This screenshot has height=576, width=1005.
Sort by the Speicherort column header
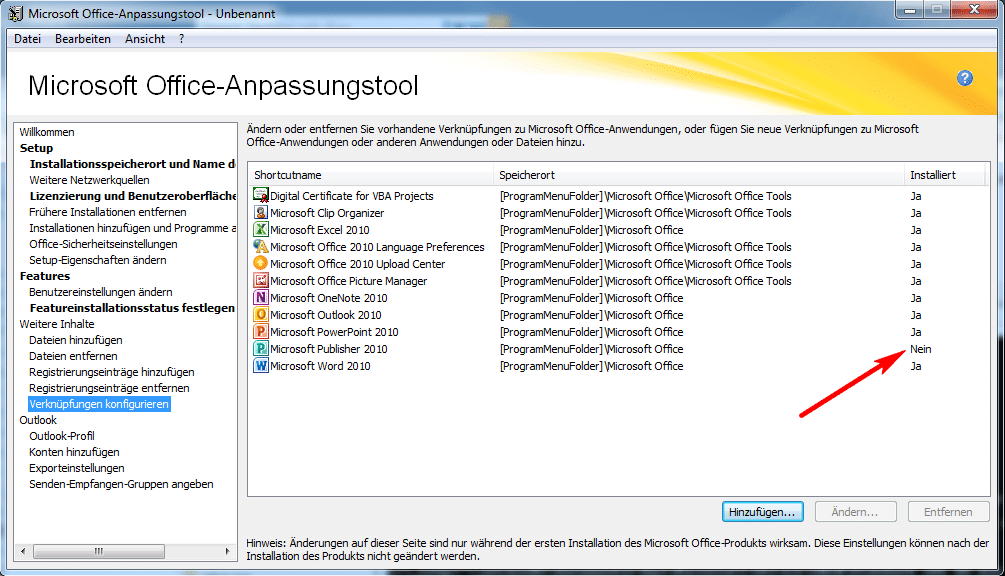pos(699,175)
